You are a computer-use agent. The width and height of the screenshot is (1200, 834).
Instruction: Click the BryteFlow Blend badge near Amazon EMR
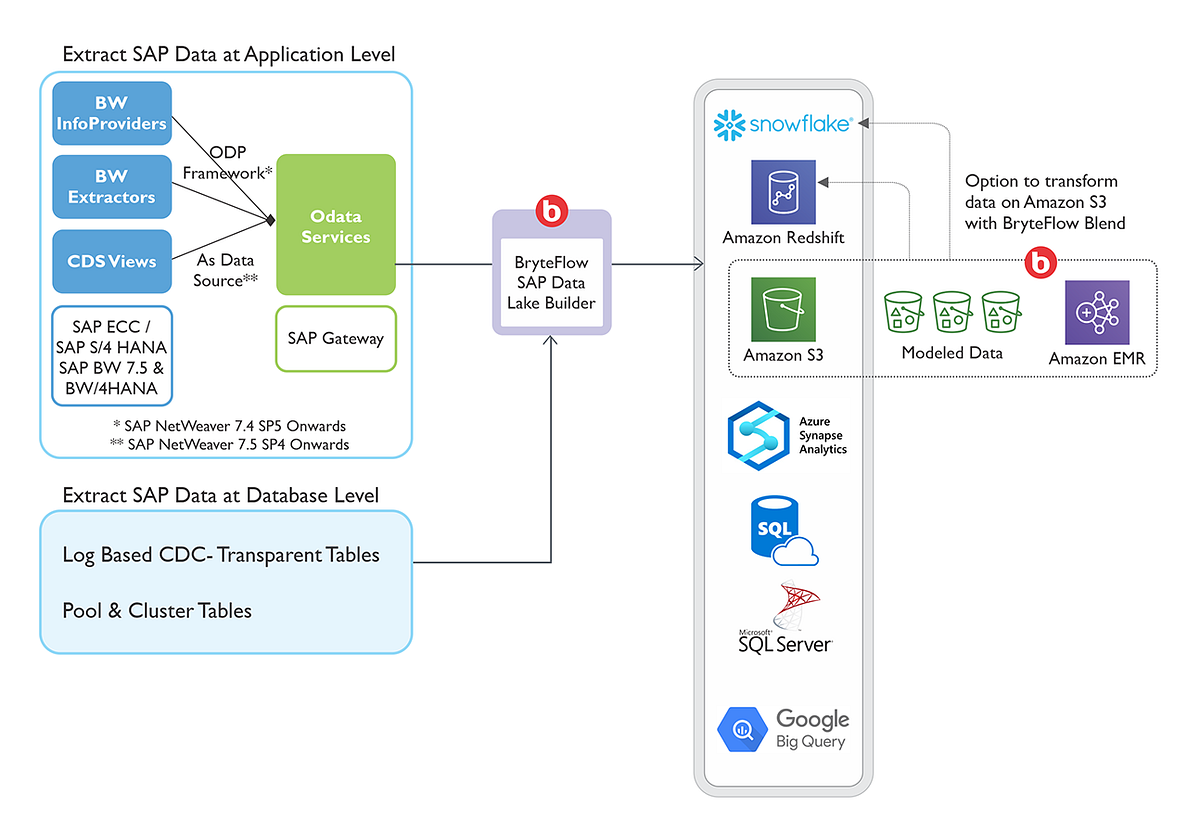[x=1040, y=262]
